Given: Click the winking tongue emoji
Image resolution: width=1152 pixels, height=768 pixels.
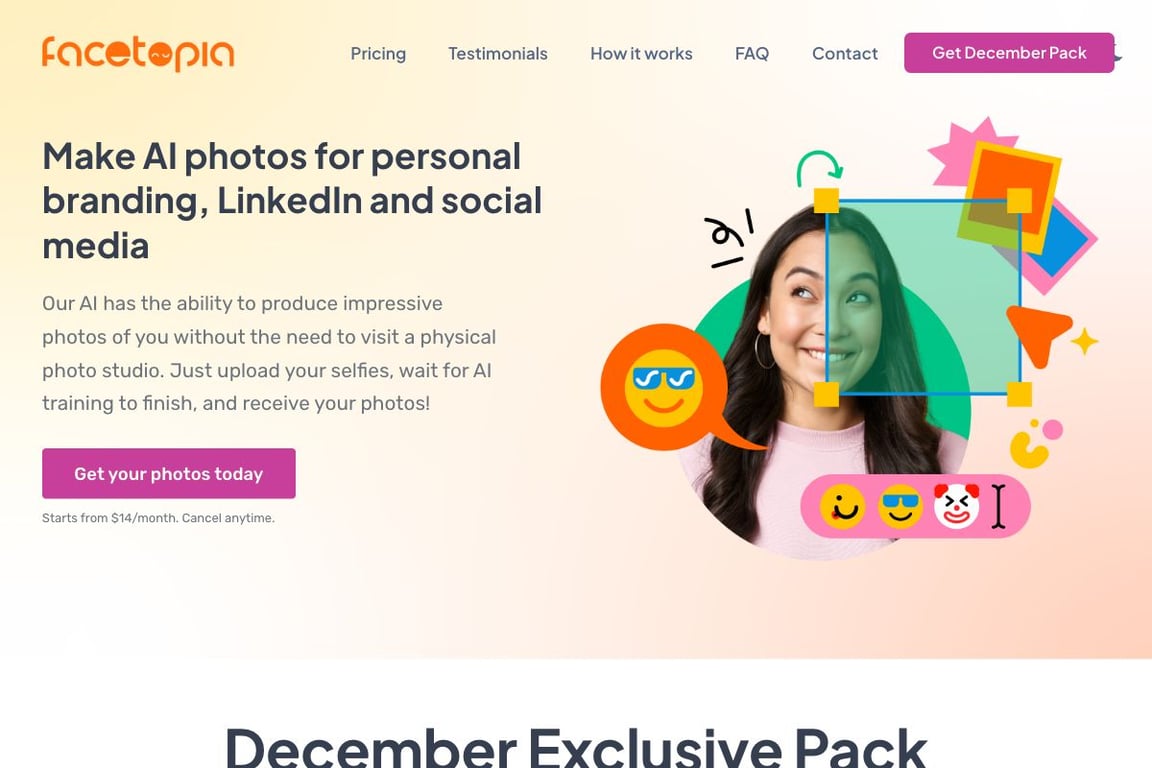Looking at the screenshot, I should click(843, 506).
